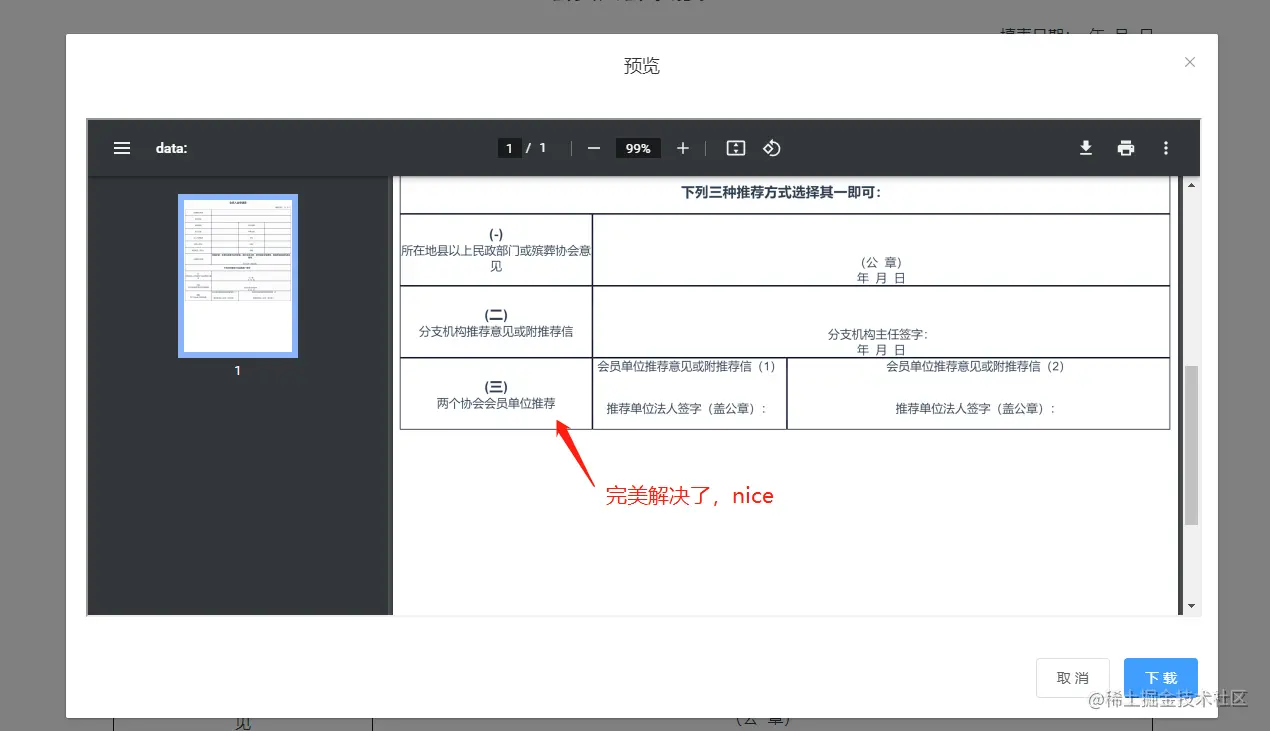Open the three-dot more options menu

[1166, 148]
